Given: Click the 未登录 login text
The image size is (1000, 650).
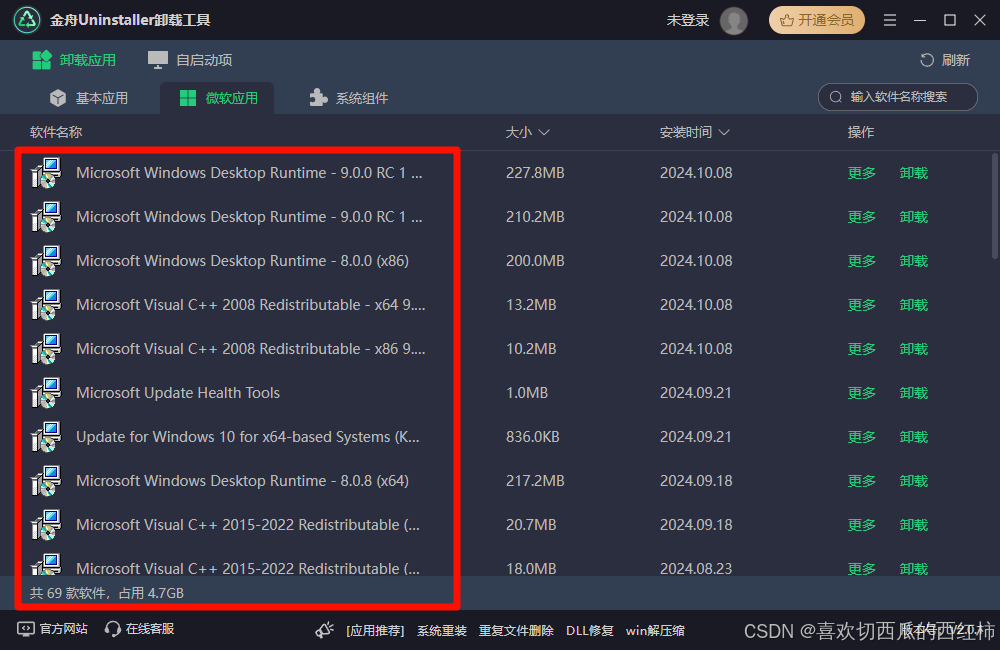Looking at the screenshot, I should click(688, 20).
